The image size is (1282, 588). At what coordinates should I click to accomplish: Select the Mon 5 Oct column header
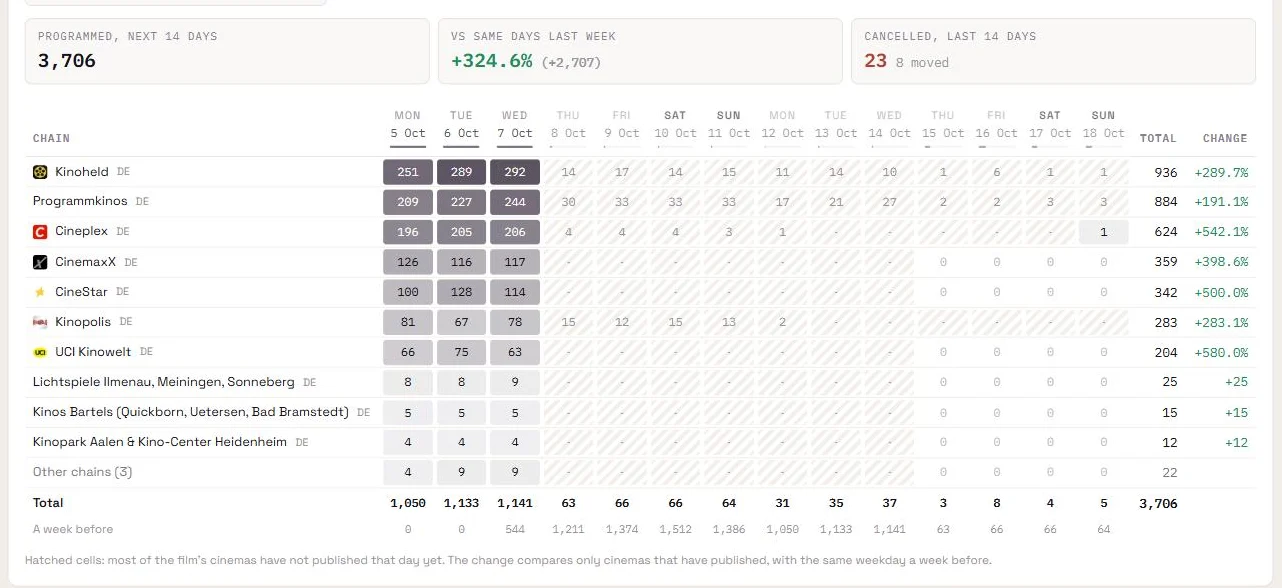point(408,125)
